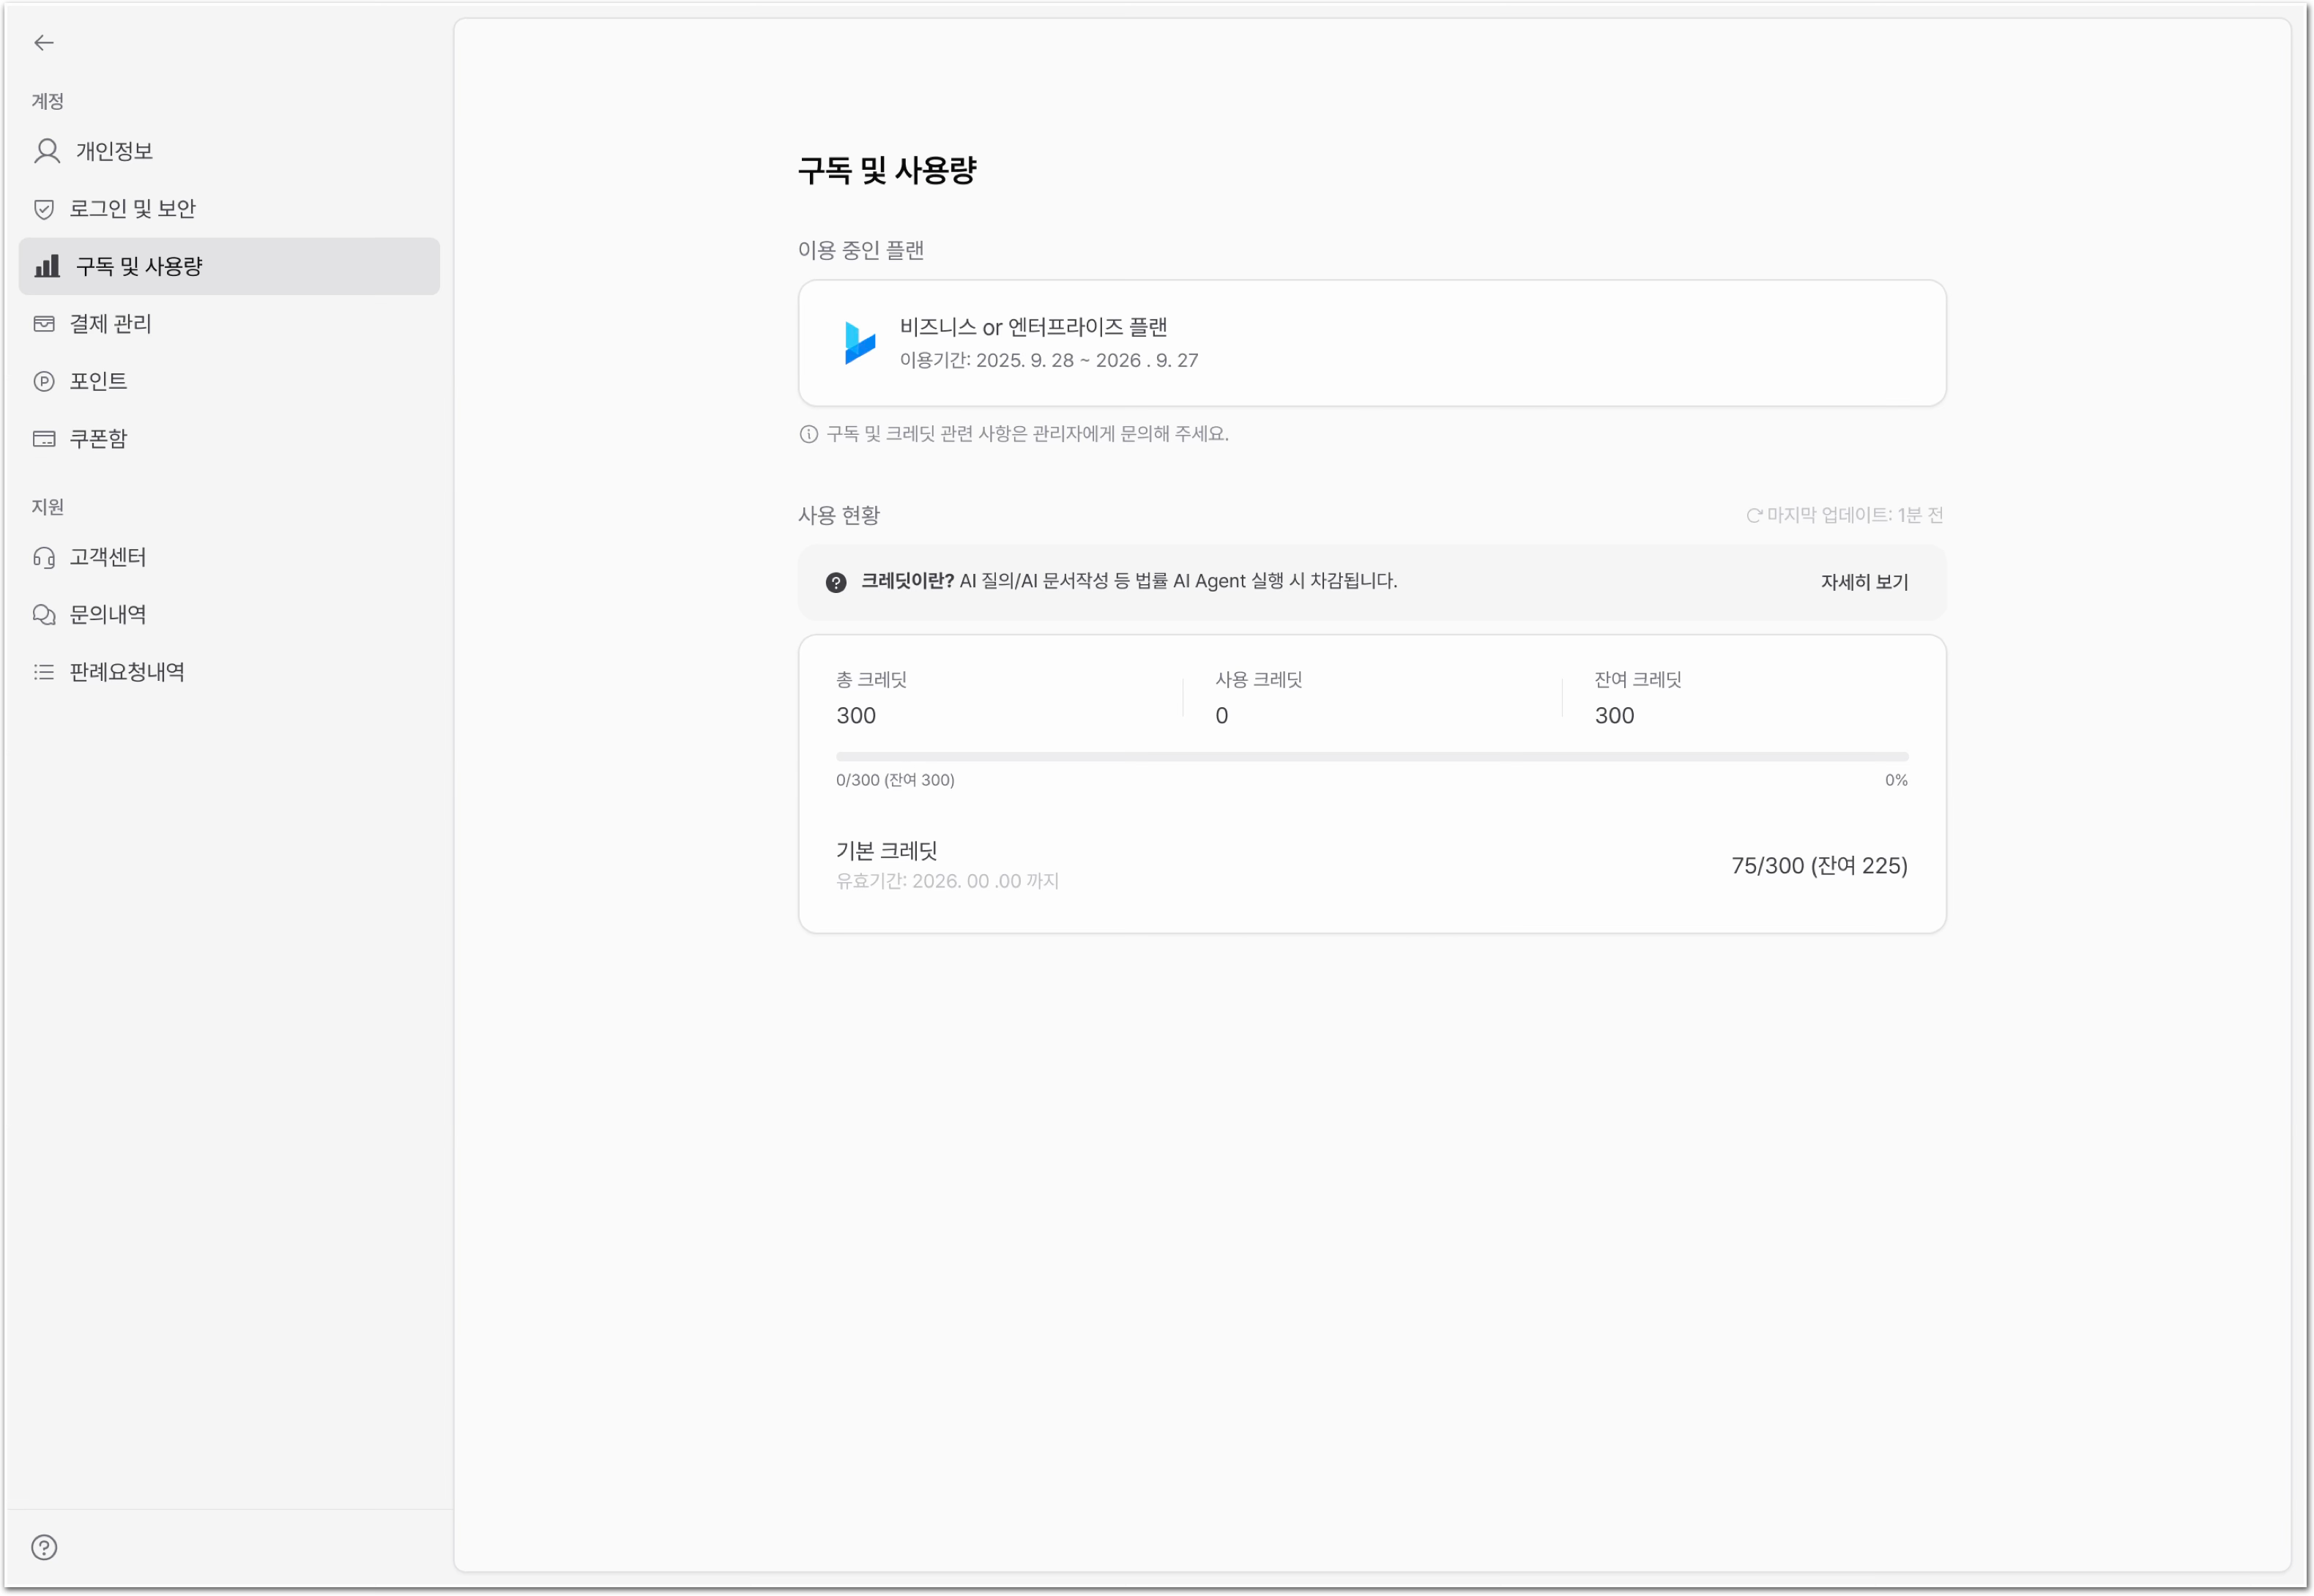The image size is (2314, 1596).
Task: Click the chat bubble icon 문의내역
Action: click(43, 615)
